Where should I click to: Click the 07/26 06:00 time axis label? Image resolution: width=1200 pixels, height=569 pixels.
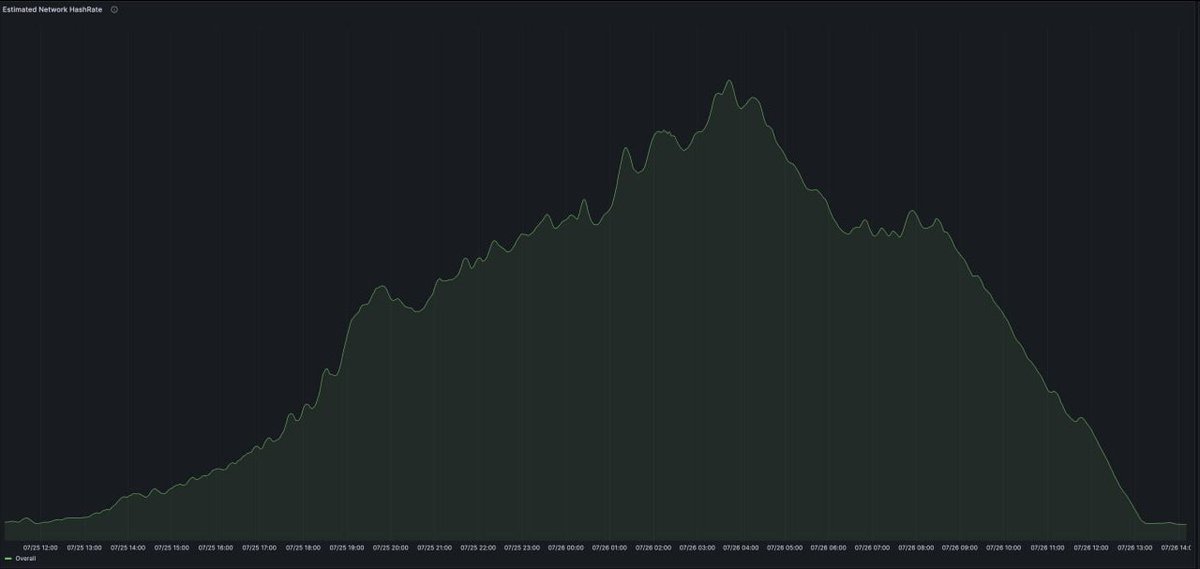[x=828, y=547]
